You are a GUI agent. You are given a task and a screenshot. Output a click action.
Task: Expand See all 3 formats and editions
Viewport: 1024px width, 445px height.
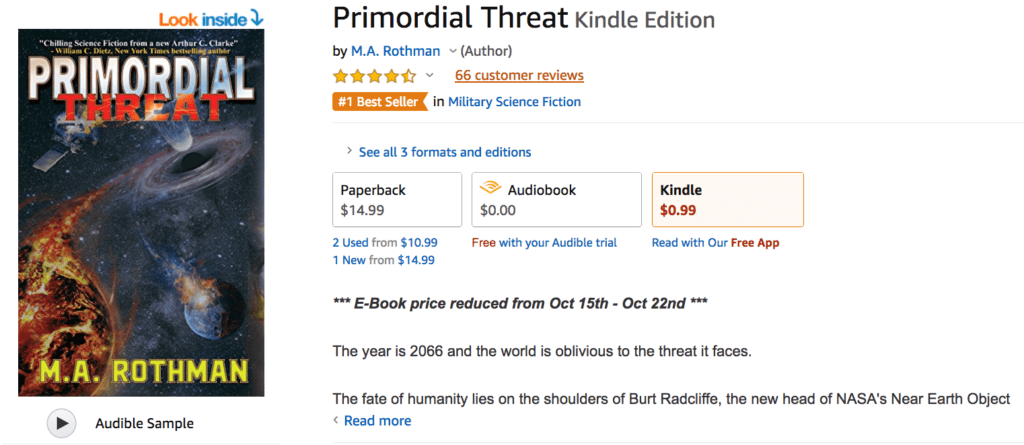(x=438, y=152)
